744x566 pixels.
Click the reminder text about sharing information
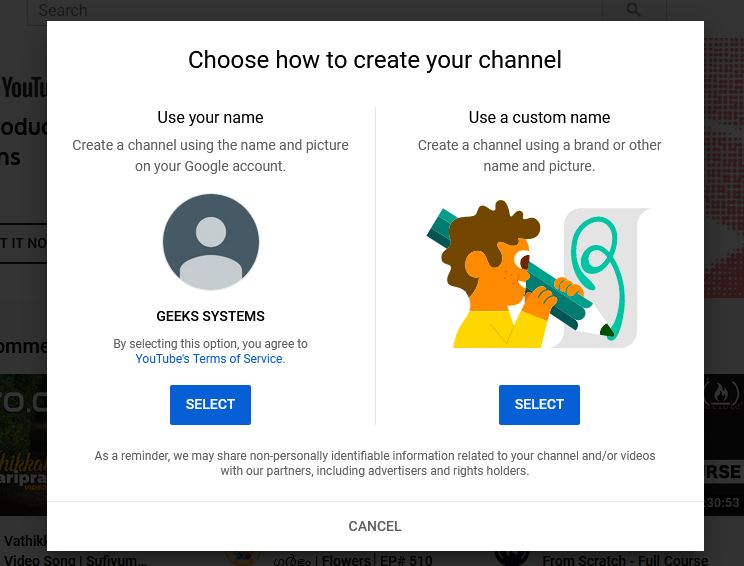[375, 463]
